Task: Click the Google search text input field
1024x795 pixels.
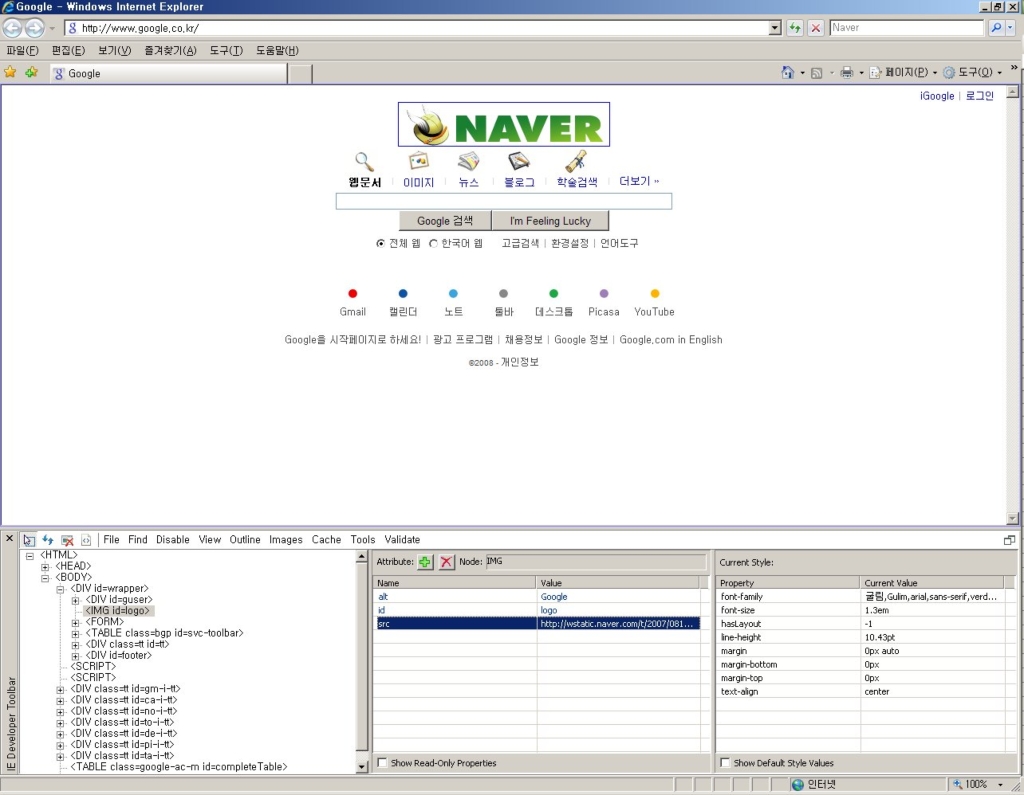Action: pos(504,201)
